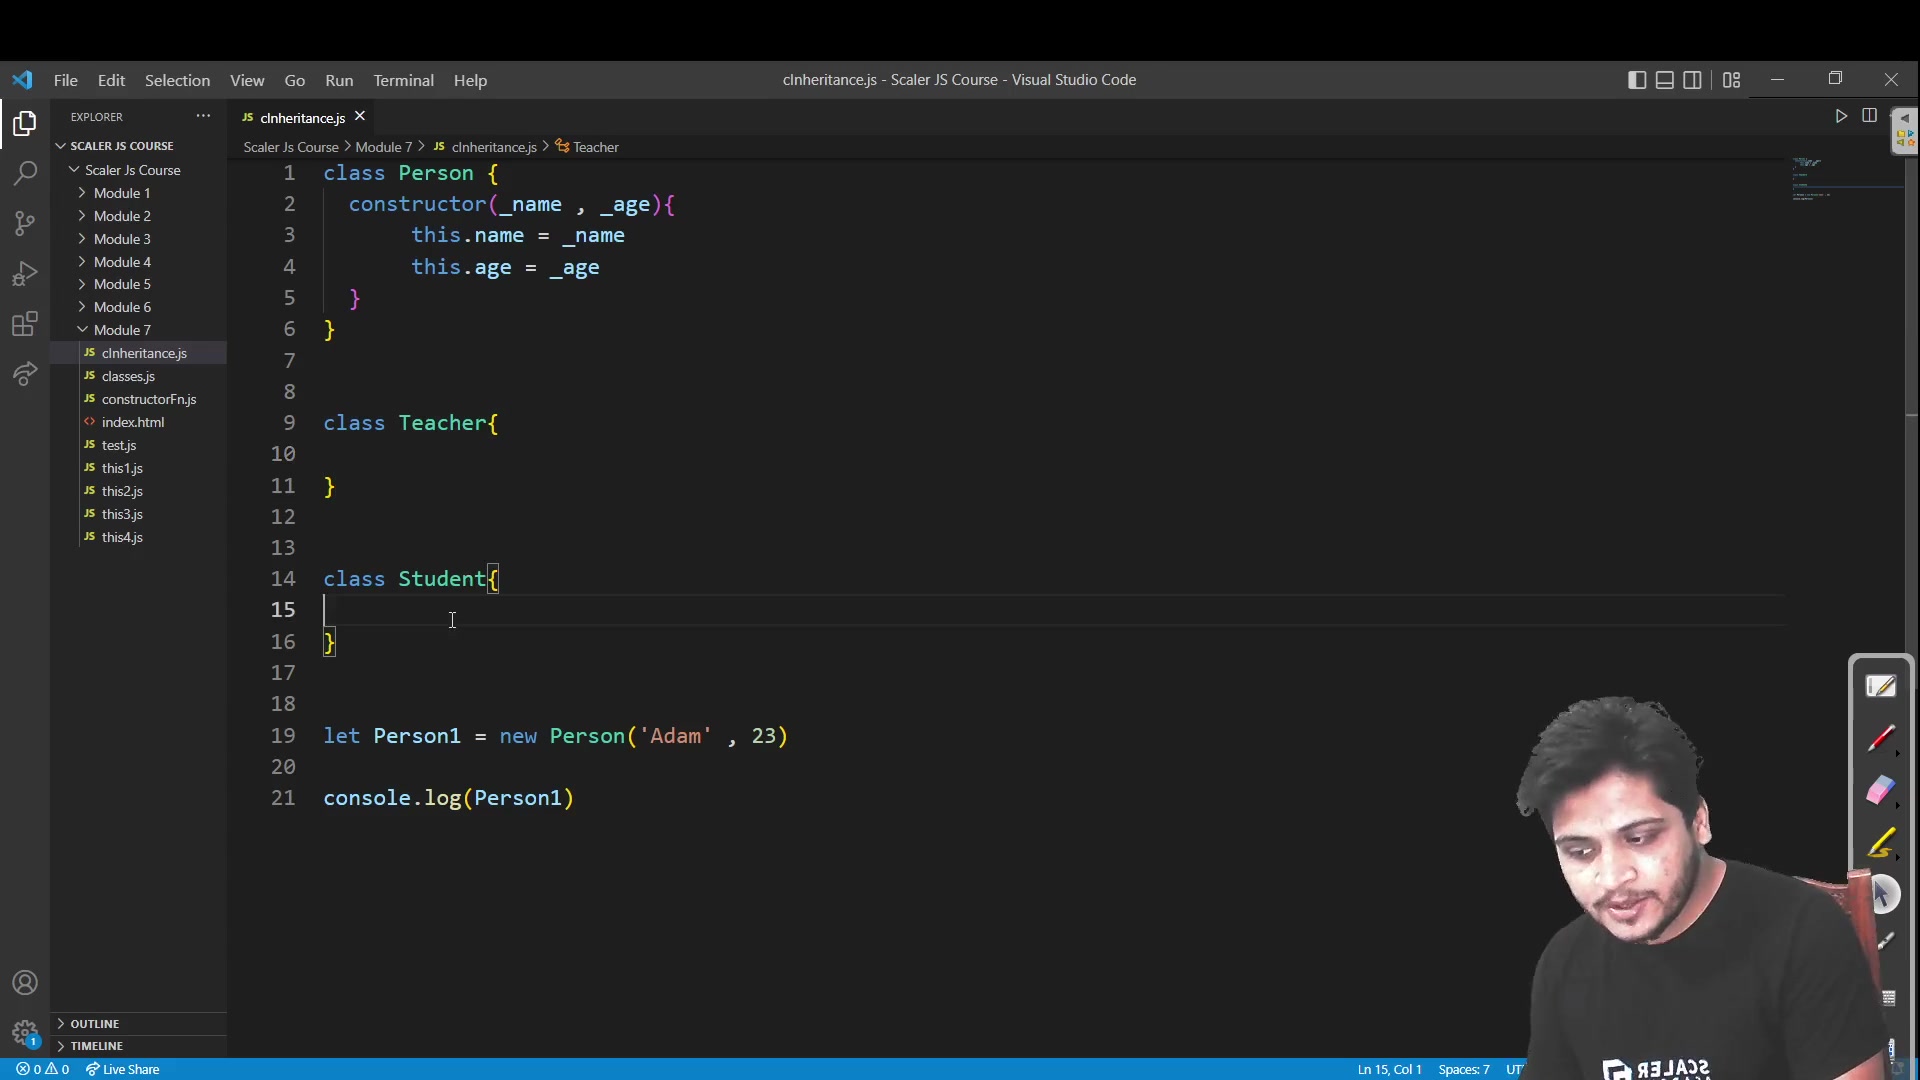Open the Terminal menu

click(x=403, y=80)
